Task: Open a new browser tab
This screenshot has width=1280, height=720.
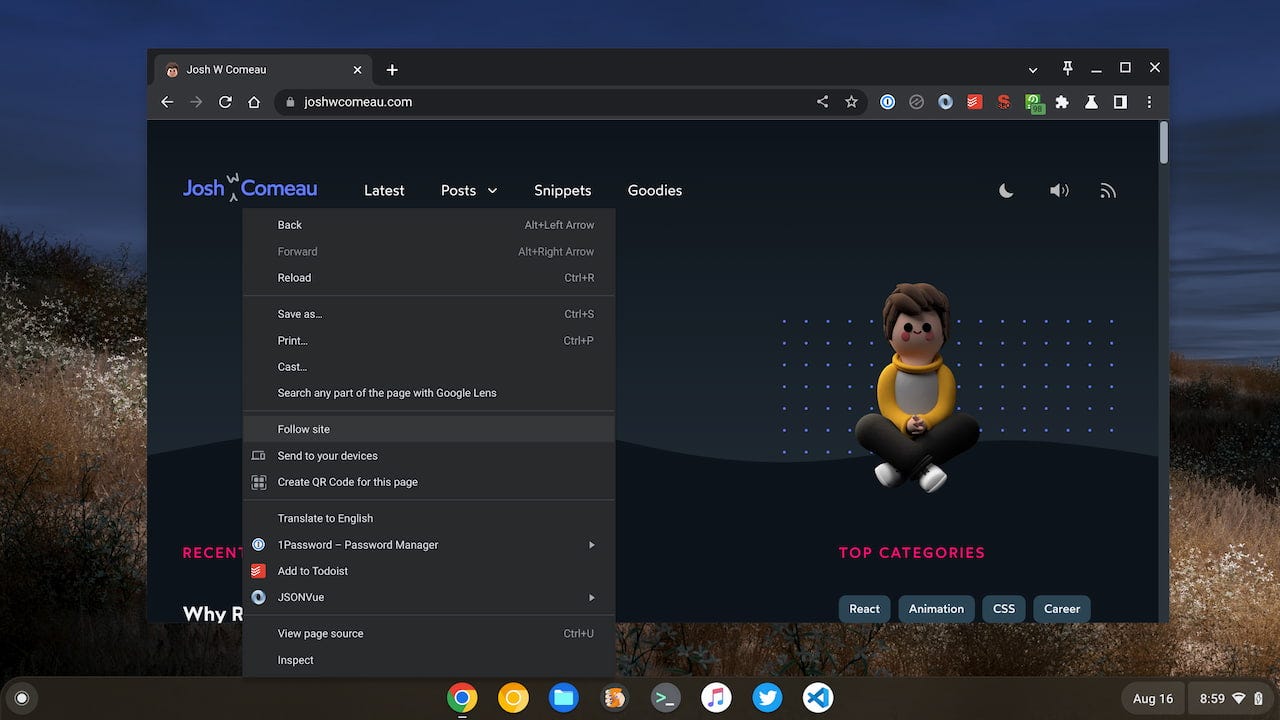Action: [x=392, y=70]
